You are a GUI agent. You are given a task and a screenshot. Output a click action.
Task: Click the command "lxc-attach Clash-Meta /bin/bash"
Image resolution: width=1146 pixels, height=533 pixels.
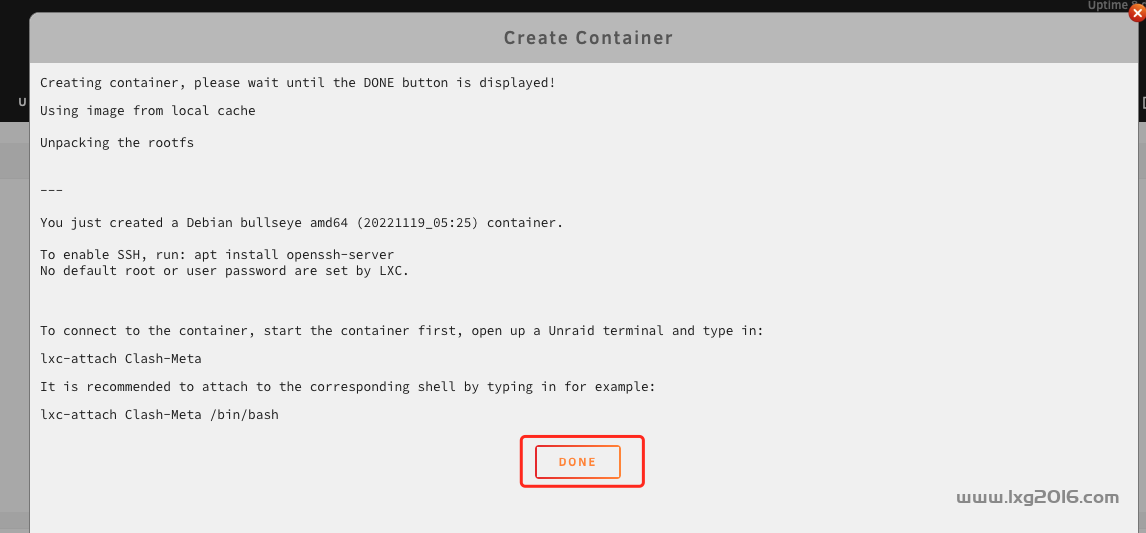(x=159, y=415)
